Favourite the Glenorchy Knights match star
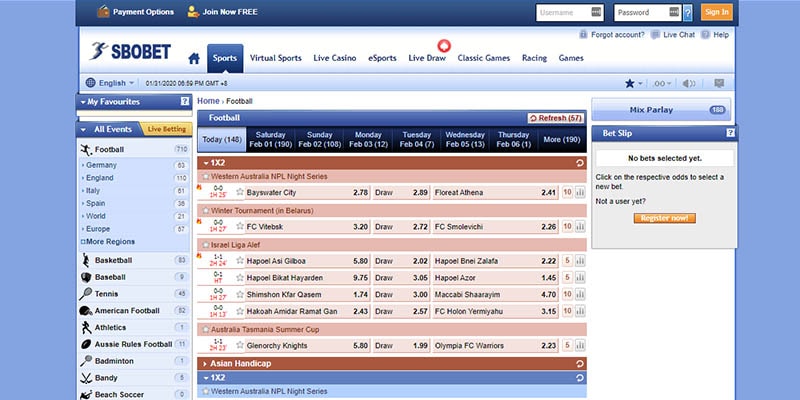The image size is (800, 400). pyautogui.click(x=240, y=345)
